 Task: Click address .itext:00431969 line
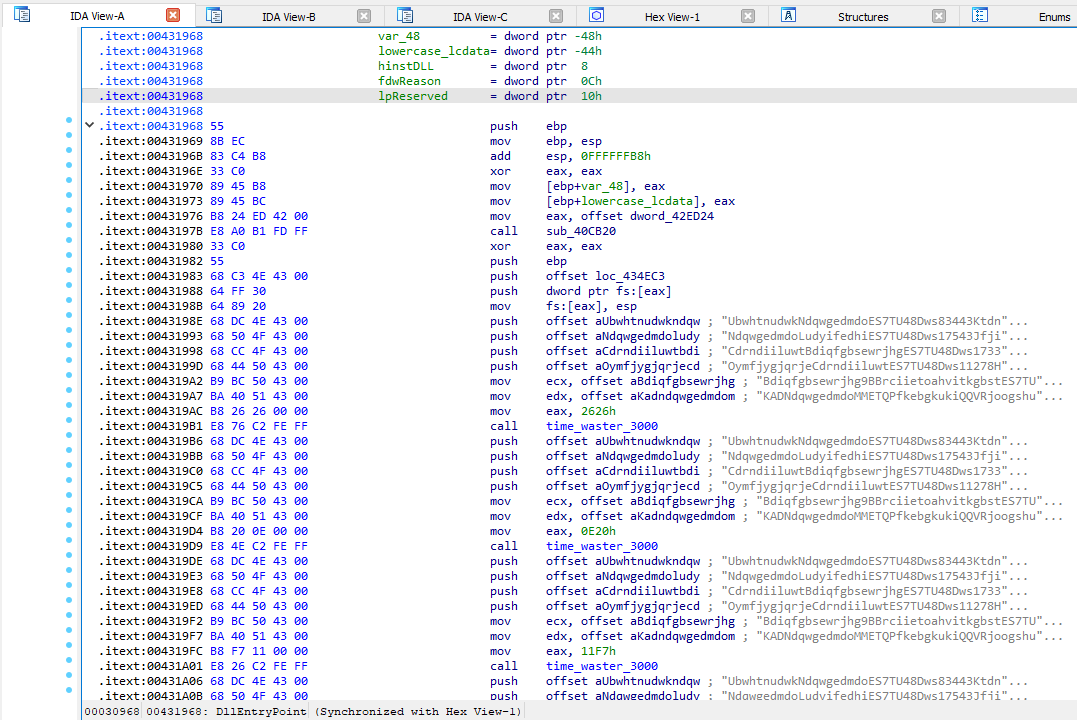(x=150, y=141)
